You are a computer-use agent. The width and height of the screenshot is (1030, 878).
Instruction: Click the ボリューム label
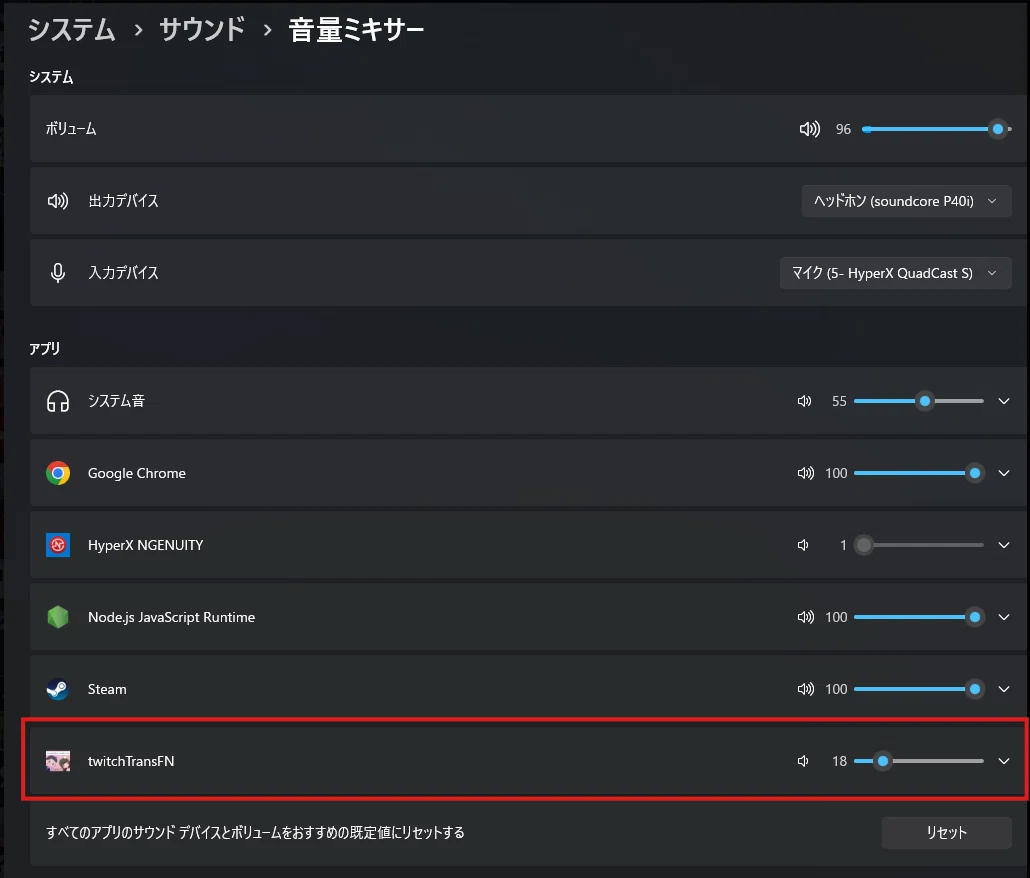tap(71, 129)
